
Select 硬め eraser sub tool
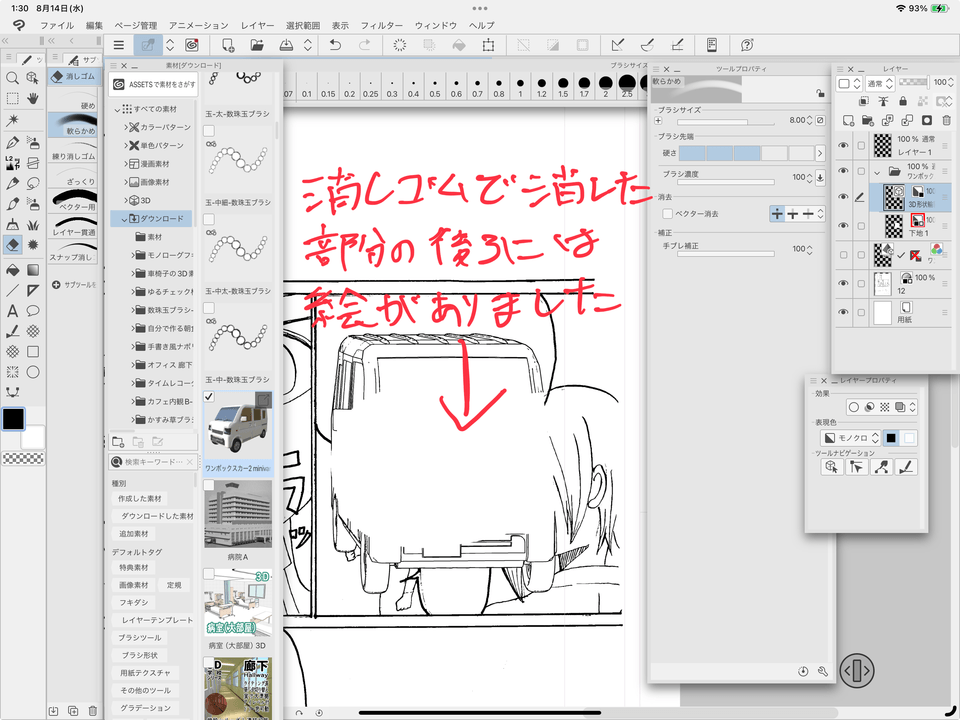[72, 101]
